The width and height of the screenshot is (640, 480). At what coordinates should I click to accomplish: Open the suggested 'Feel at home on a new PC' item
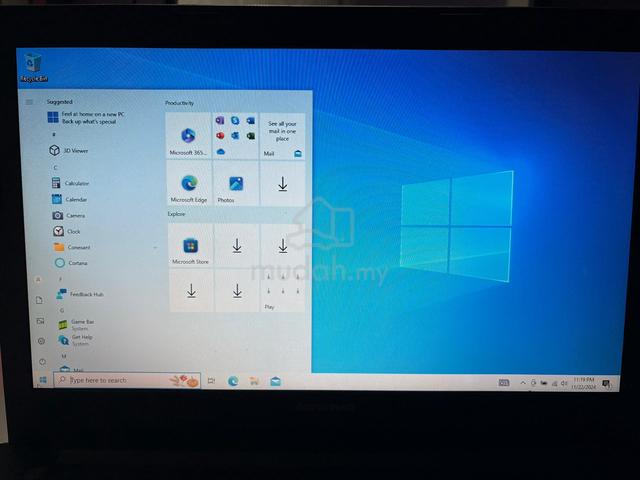coord(87,118)
